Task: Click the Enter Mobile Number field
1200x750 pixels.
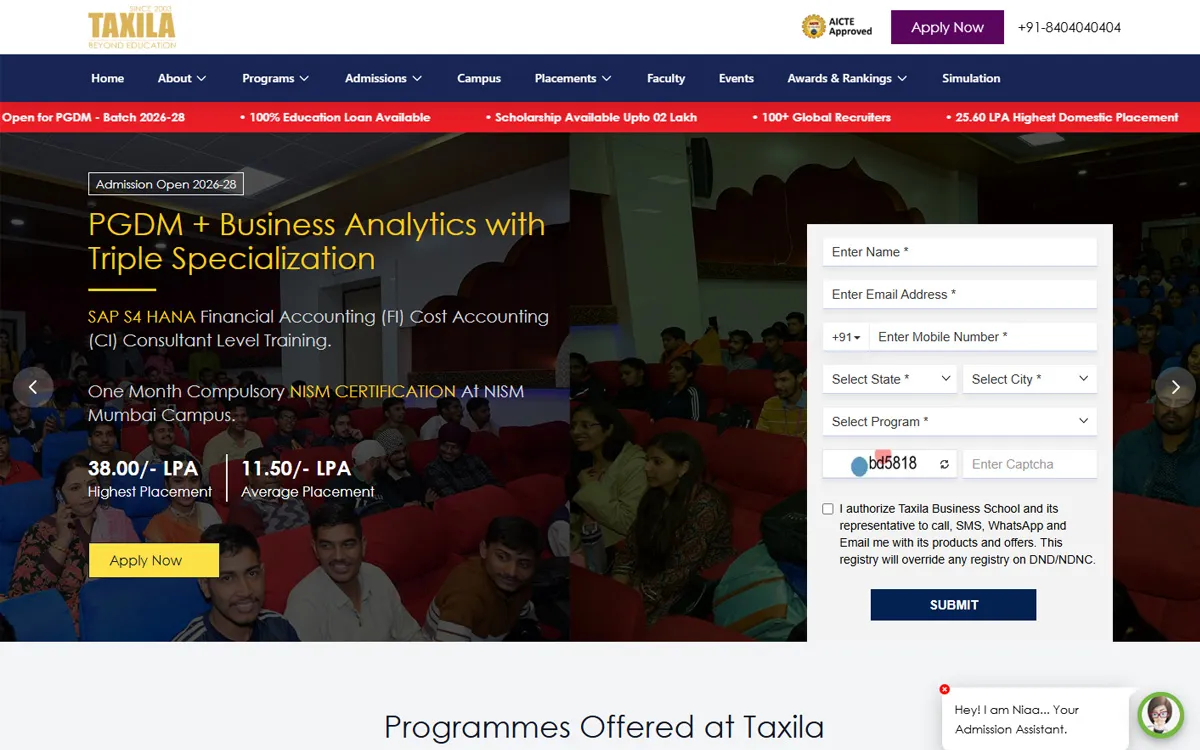Action: (x=983, y=337)
